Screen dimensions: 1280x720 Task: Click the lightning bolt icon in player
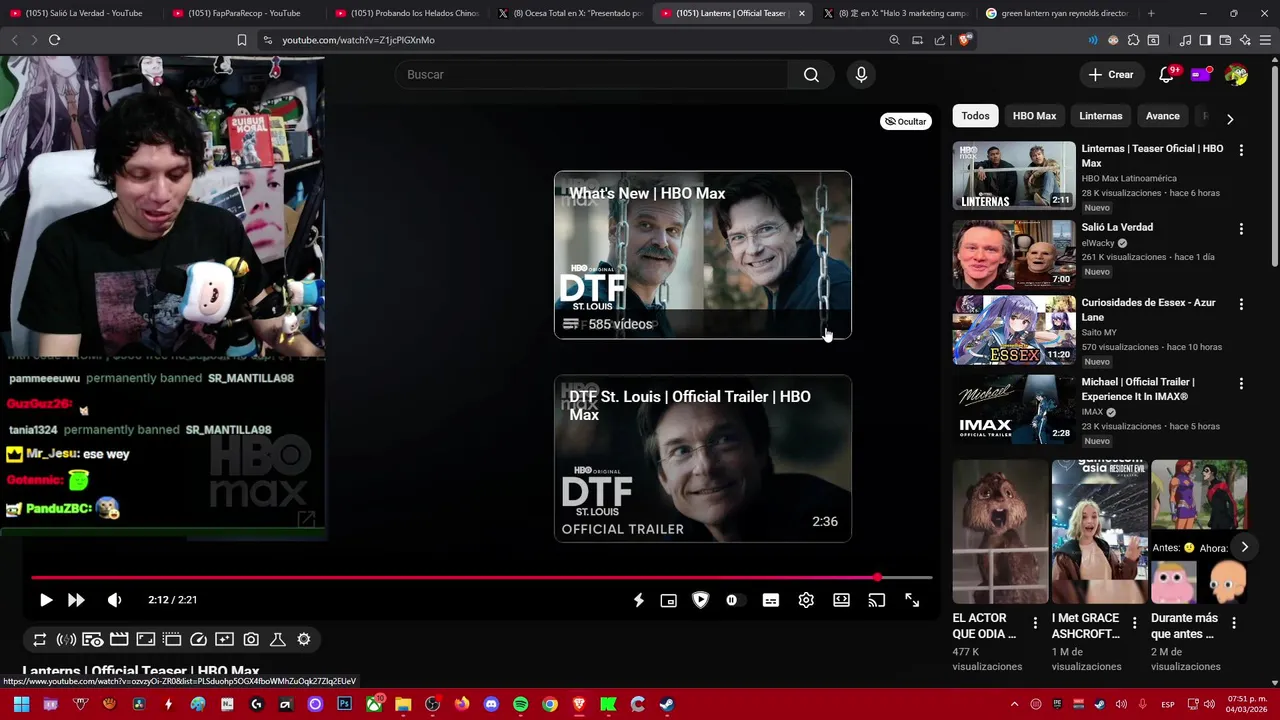pos(638,600)
